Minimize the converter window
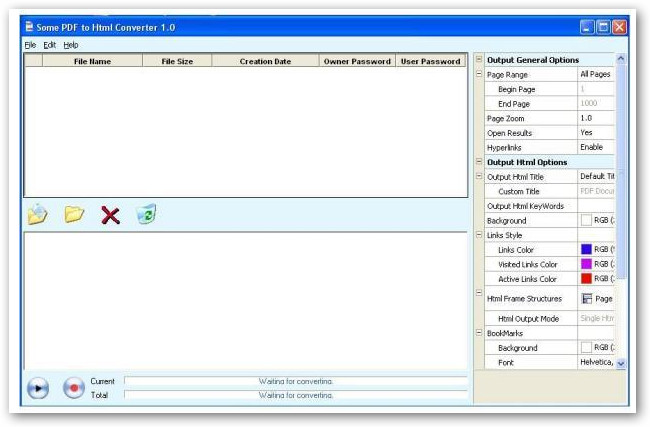This screenshot has height=427, width=650. (x=587, y=27)
